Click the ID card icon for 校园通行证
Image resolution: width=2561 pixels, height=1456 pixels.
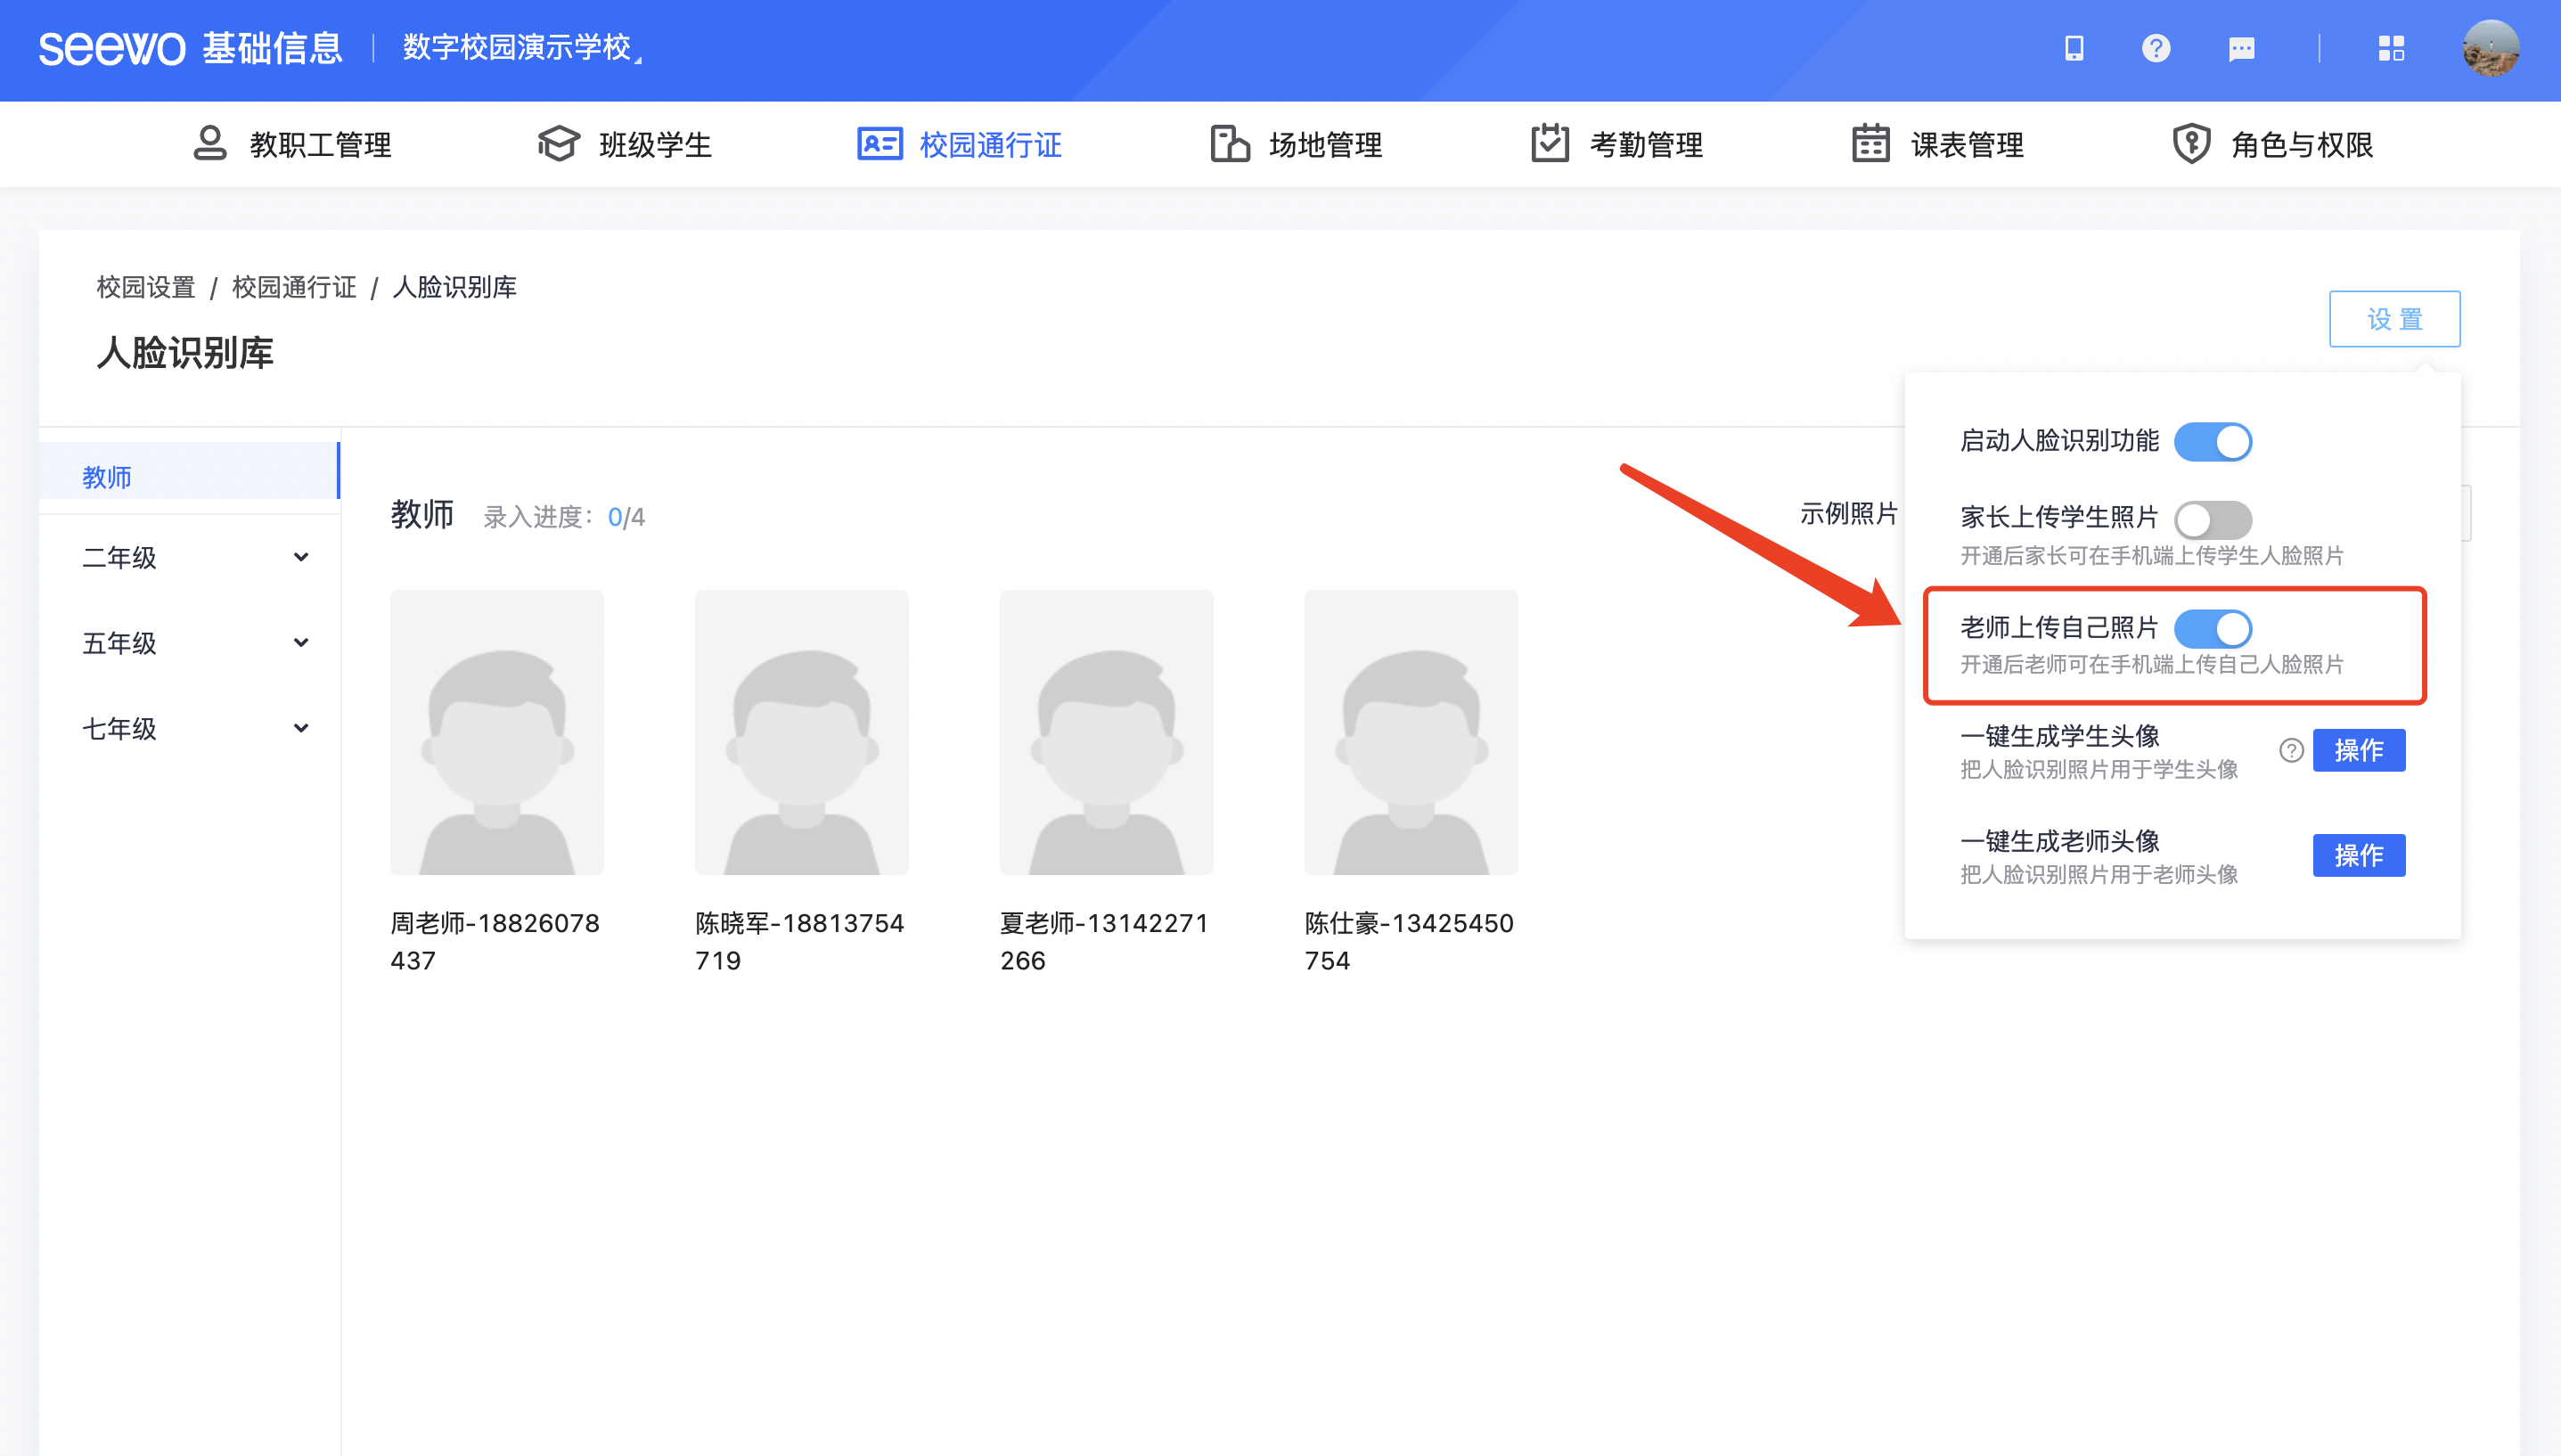coord(880,144)
